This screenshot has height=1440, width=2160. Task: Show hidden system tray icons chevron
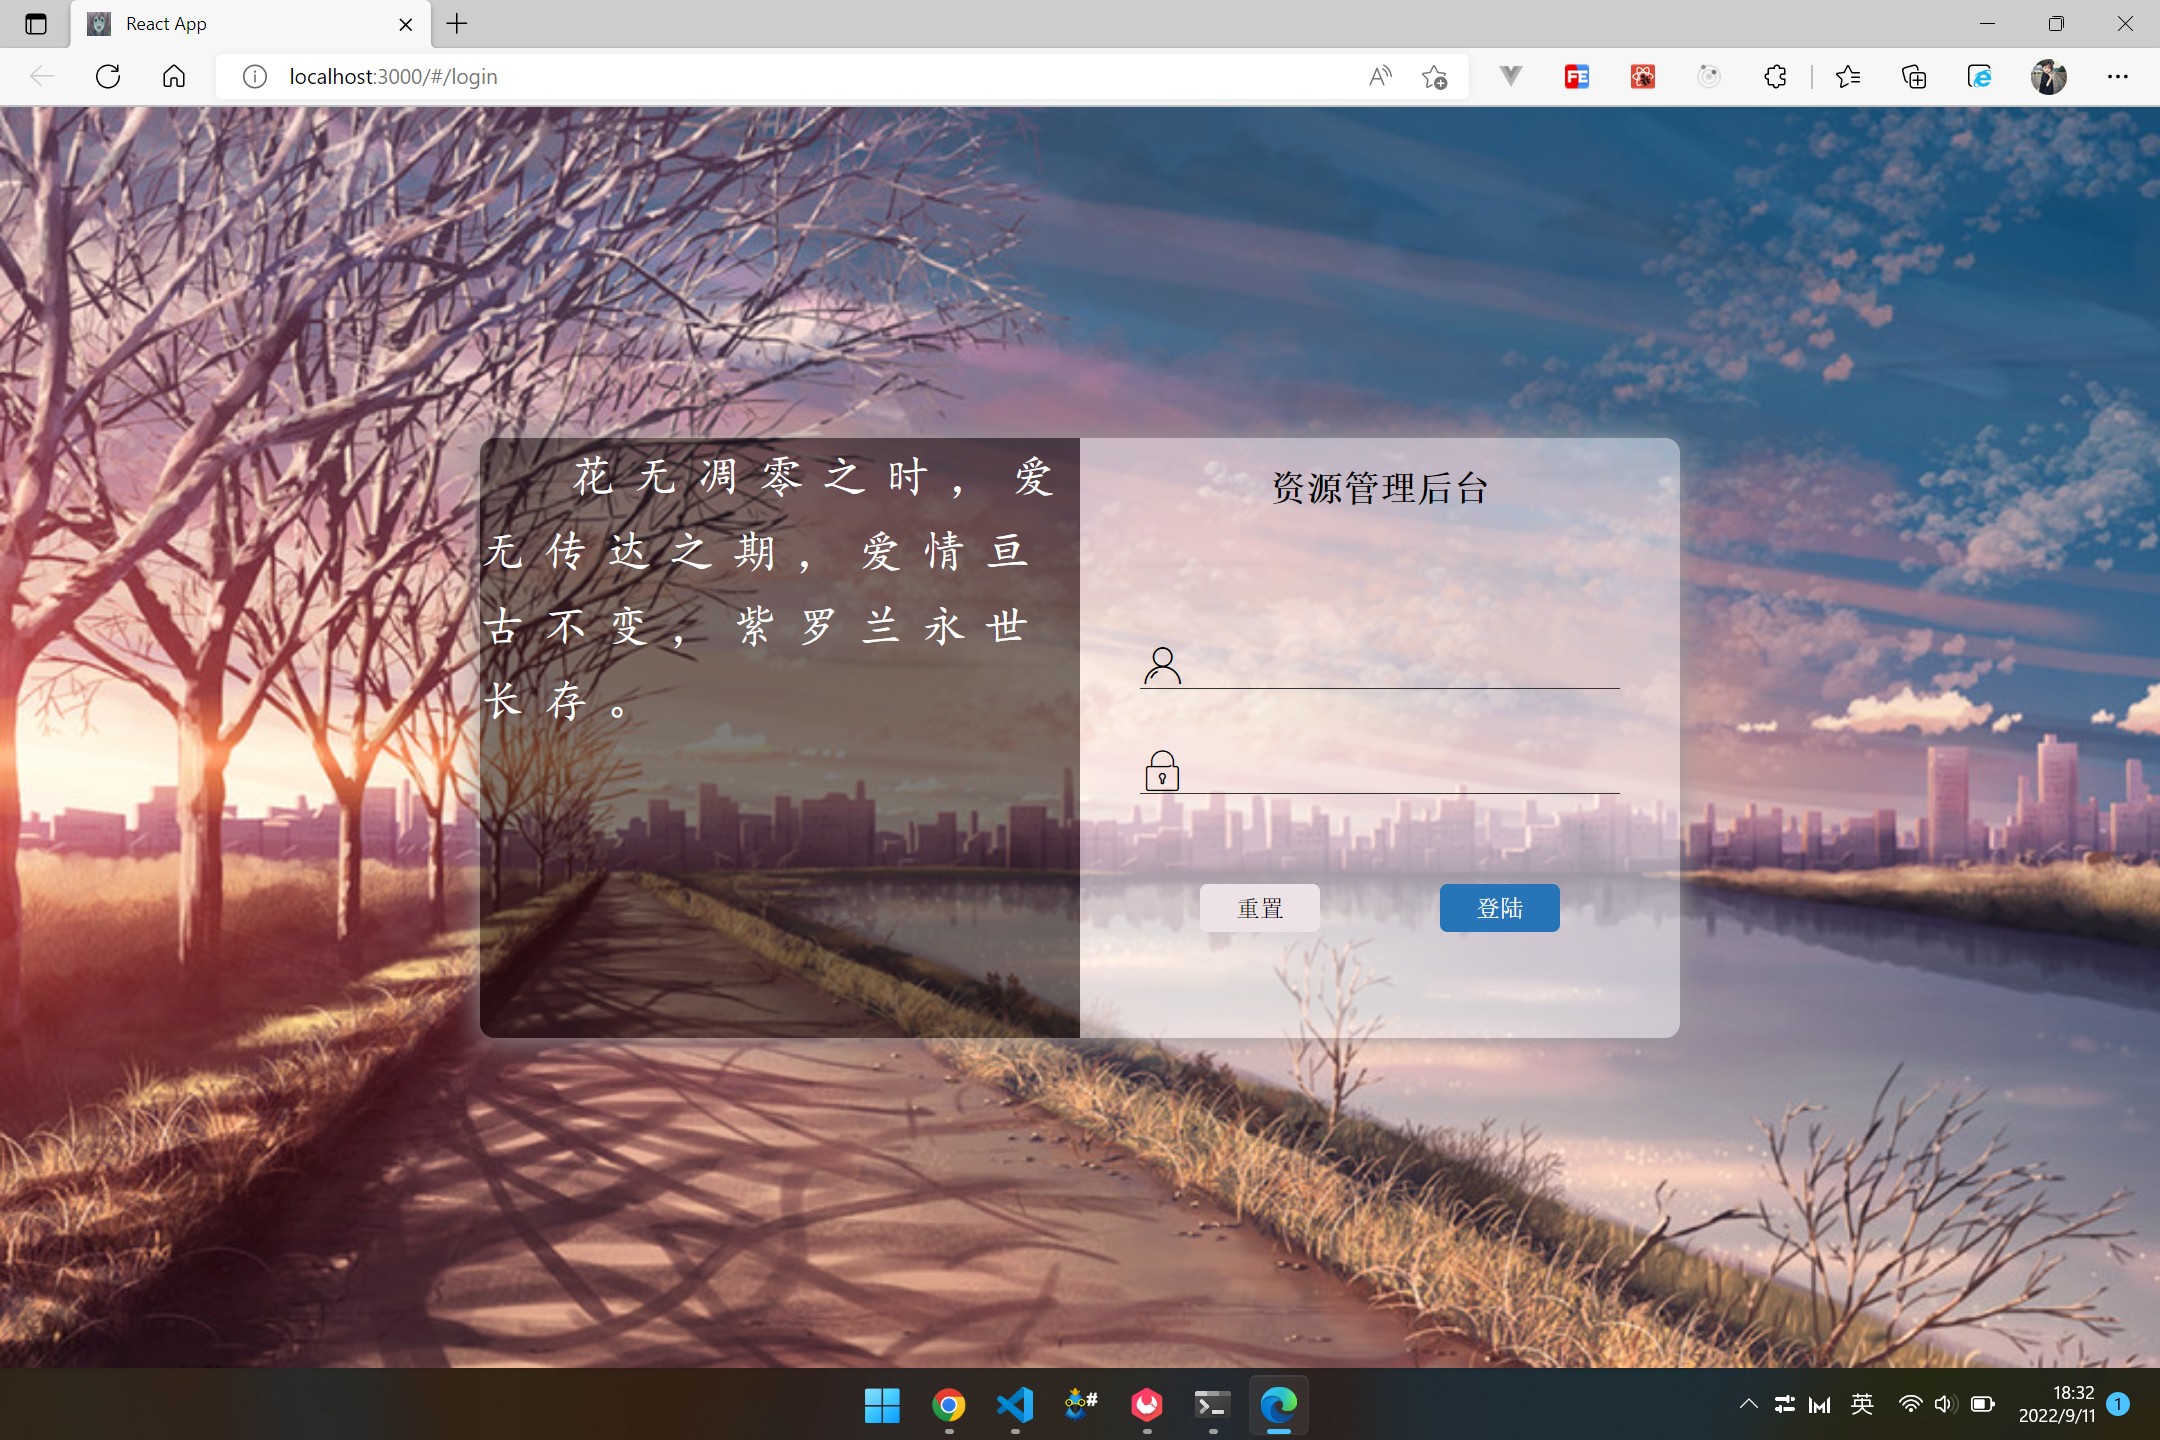1748,1404
